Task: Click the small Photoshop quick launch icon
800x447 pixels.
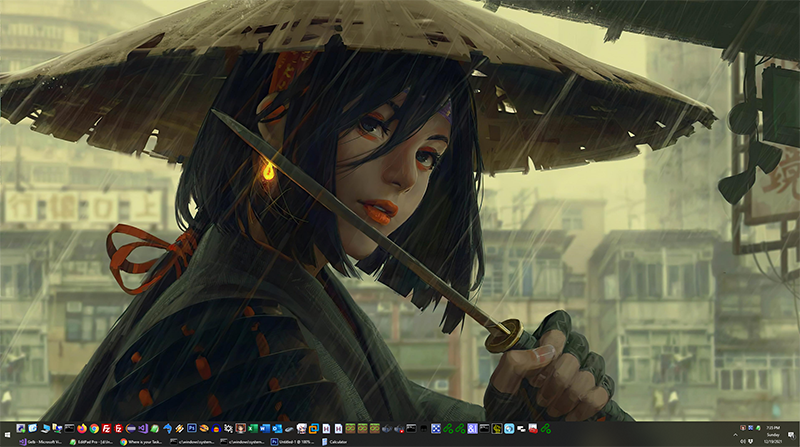Action: pos(192,428)
